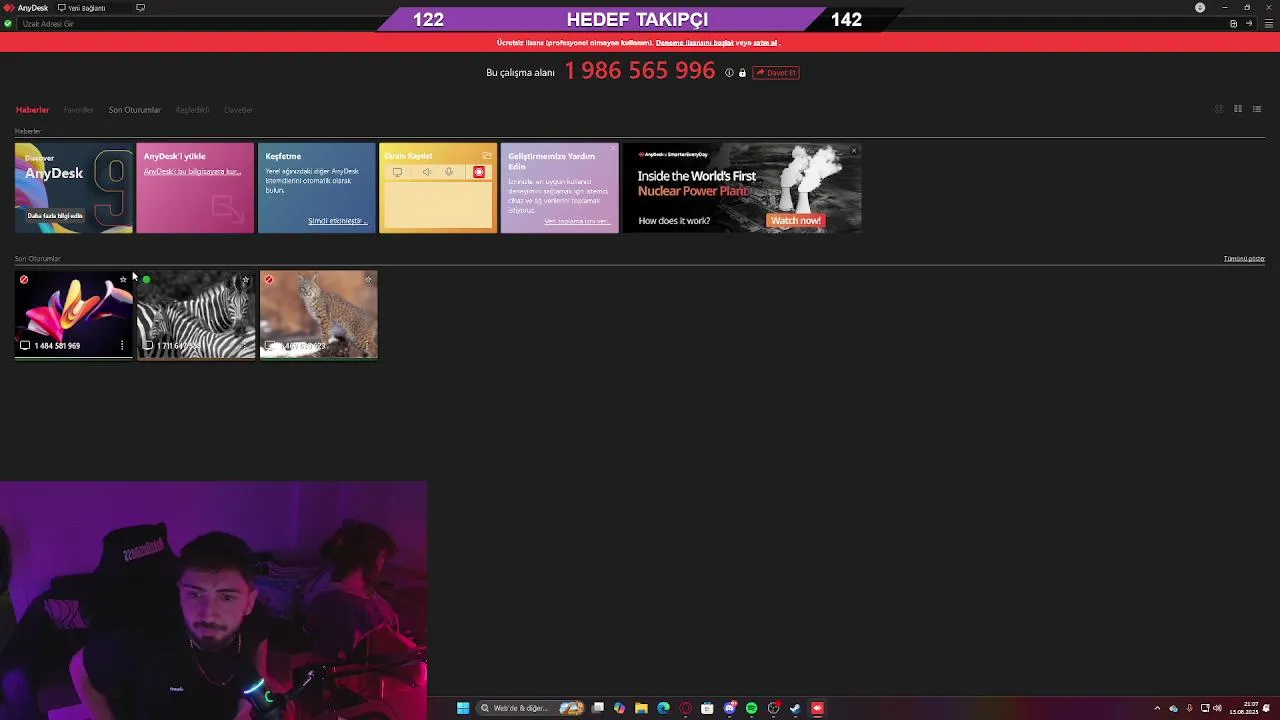Switch to the Haberler tab

pos(32,110)
